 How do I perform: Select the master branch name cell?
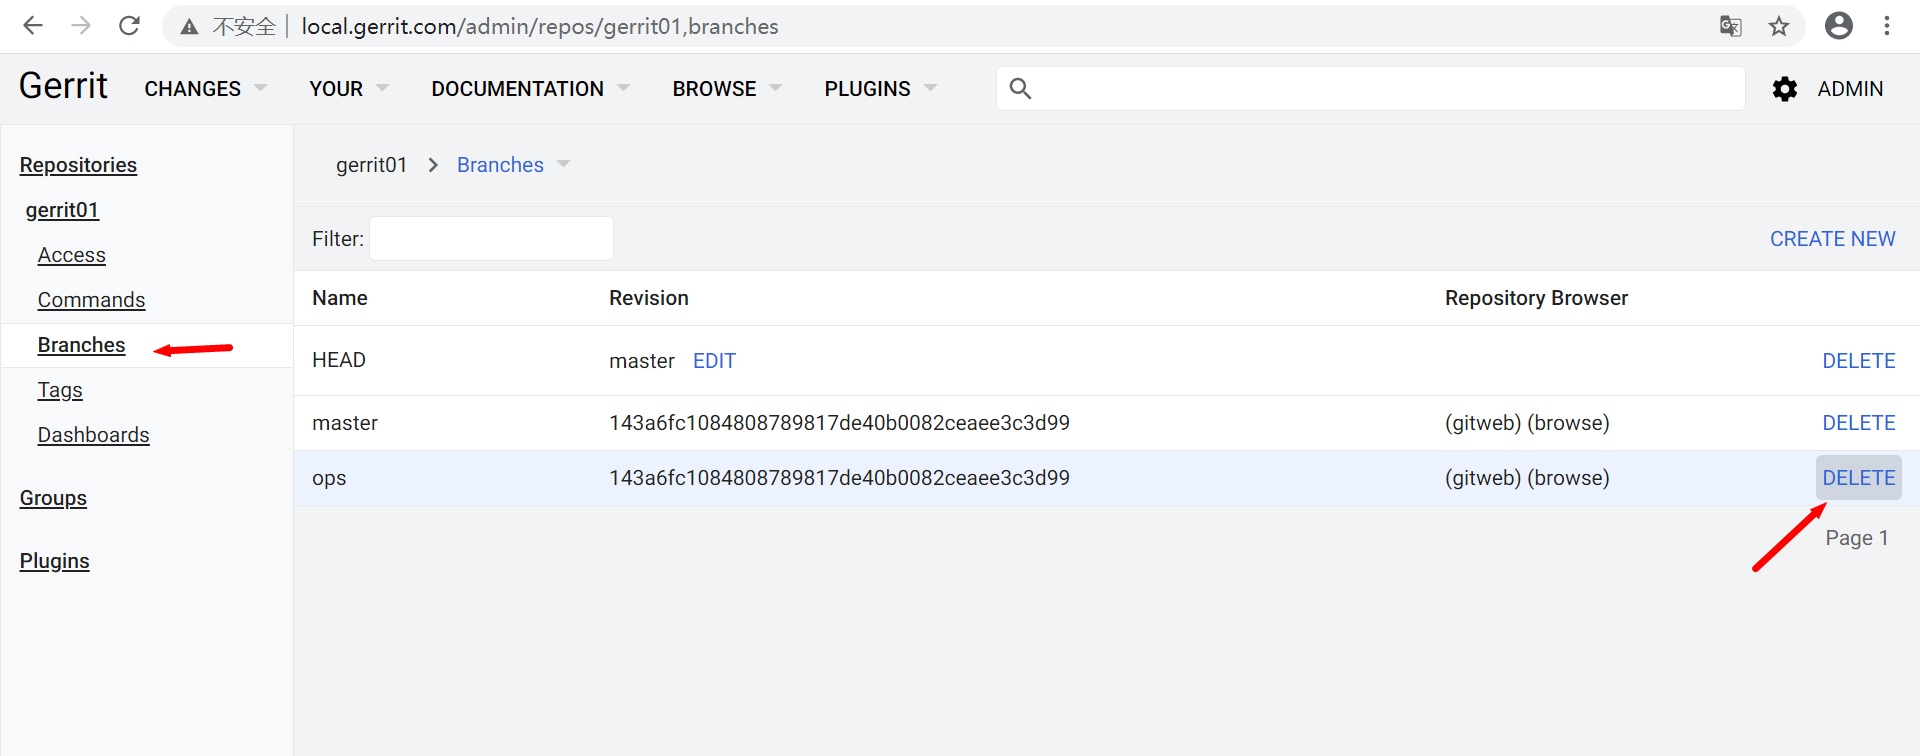tap(345, 423)
